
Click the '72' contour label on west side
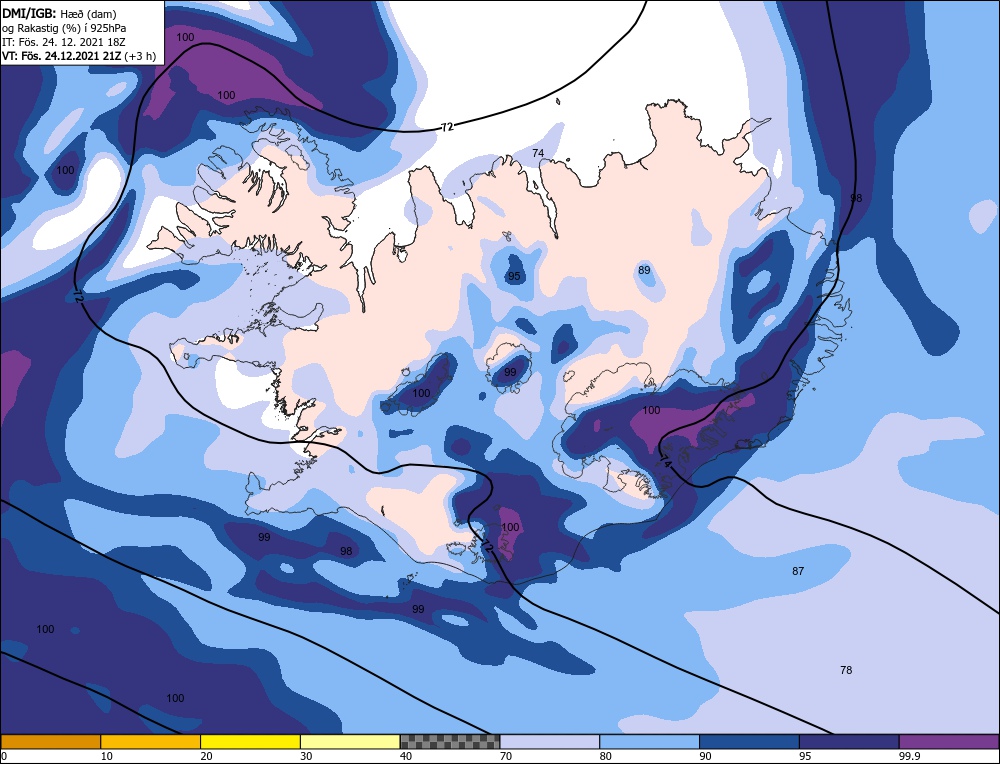point(77,296)
